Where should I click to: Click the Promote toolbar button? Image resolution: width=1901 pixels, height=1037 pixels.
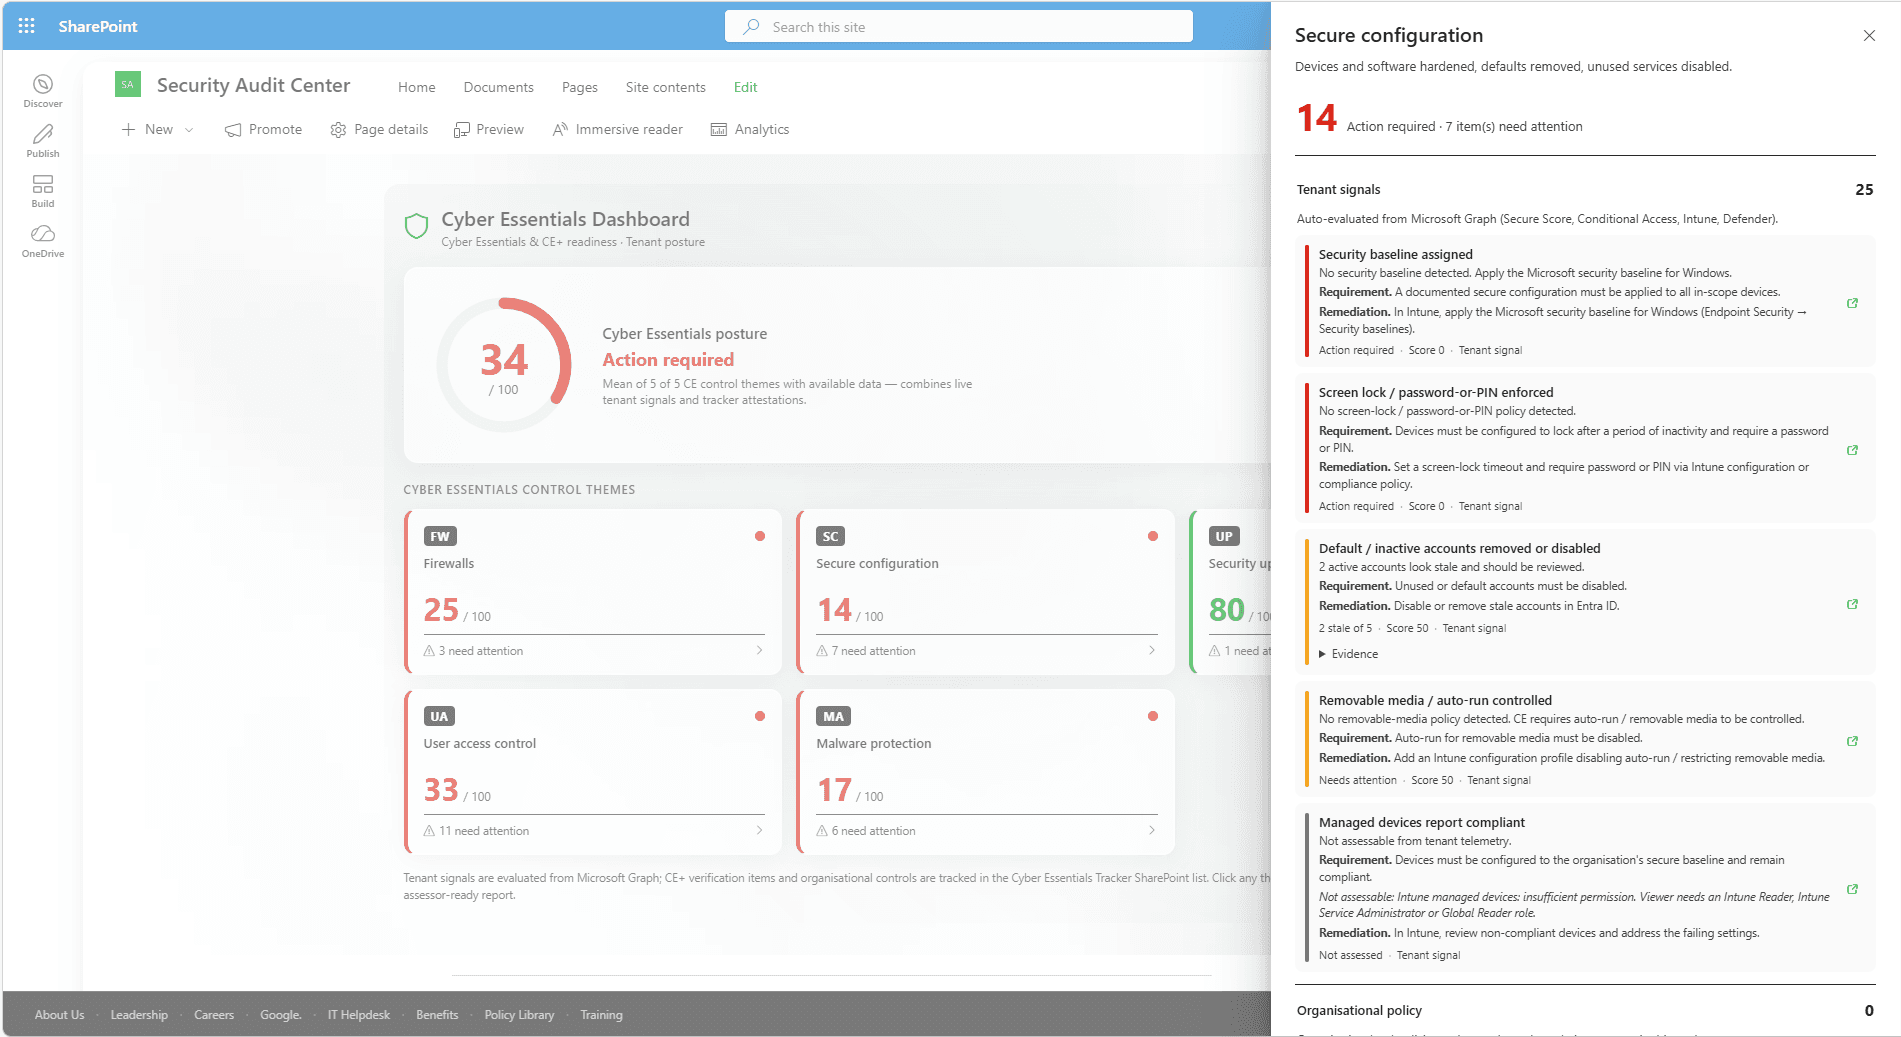coord(264,130)
